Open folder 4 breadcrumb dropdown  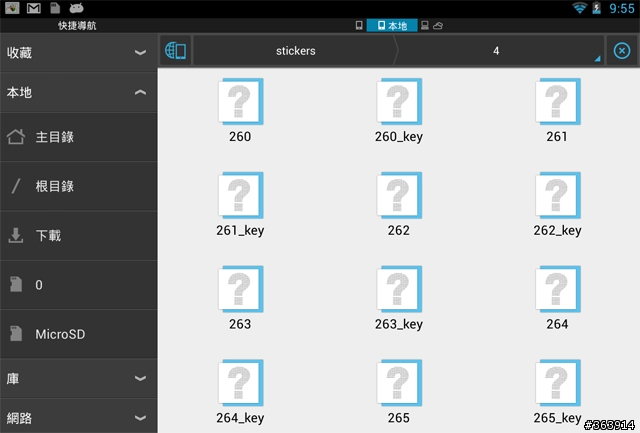click(500, 51)
